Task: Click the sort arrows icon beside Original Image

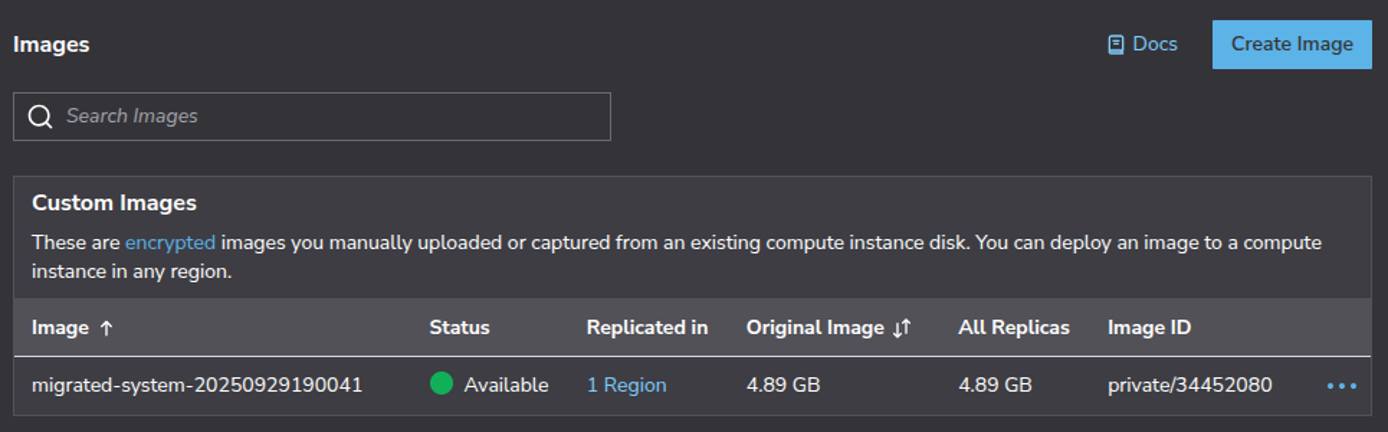Action: coord(902,328)
